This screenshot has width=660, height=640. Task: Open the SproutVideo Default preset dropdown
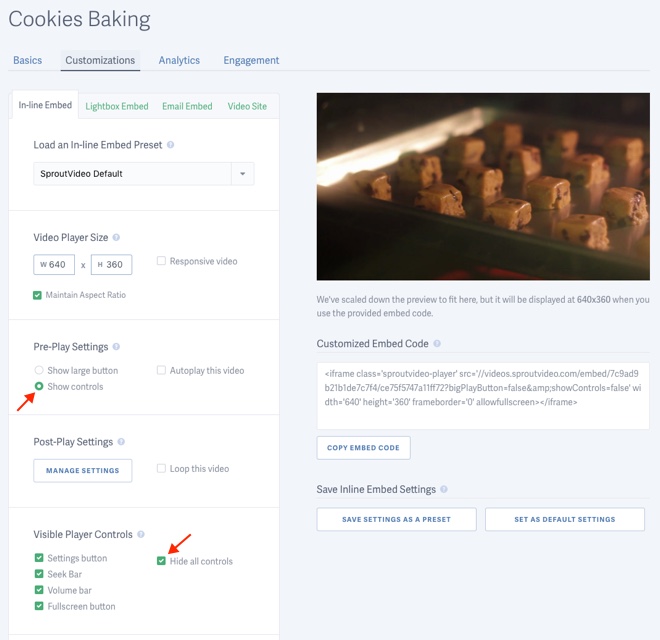point(242,174)
